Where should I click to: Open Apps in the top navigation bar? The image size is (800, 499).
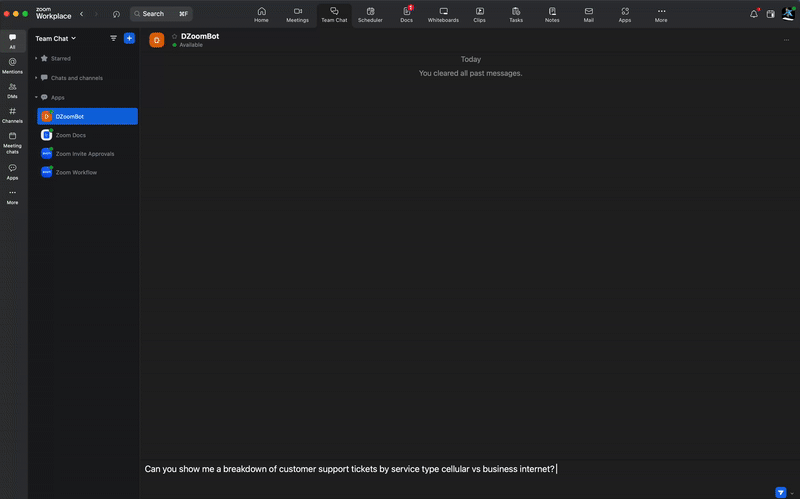625,15
